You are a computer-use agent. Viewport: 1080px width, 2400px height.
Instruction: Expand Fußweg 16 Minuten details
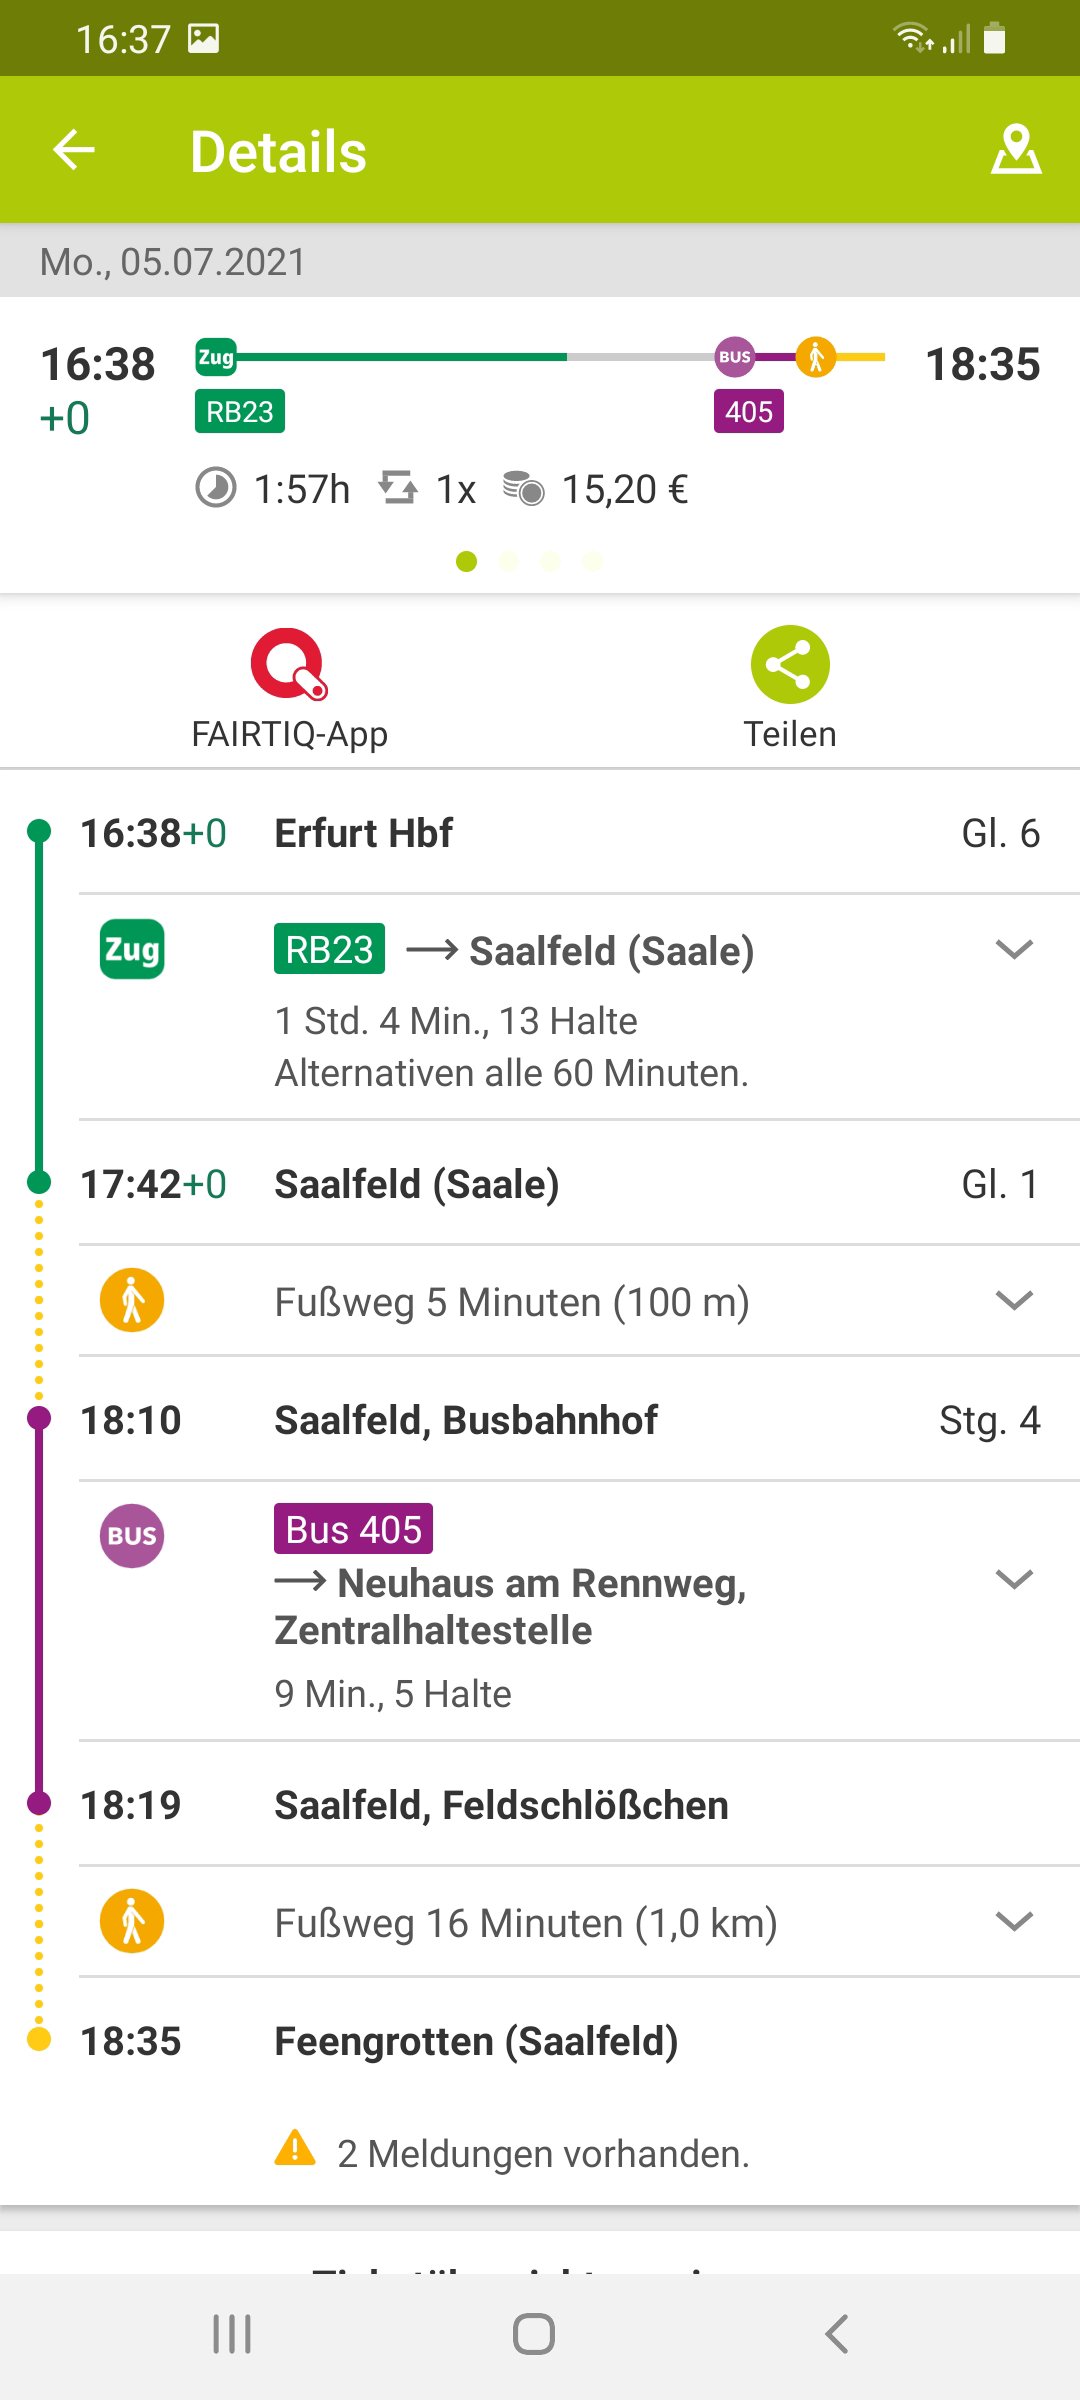(1014, 1922)
